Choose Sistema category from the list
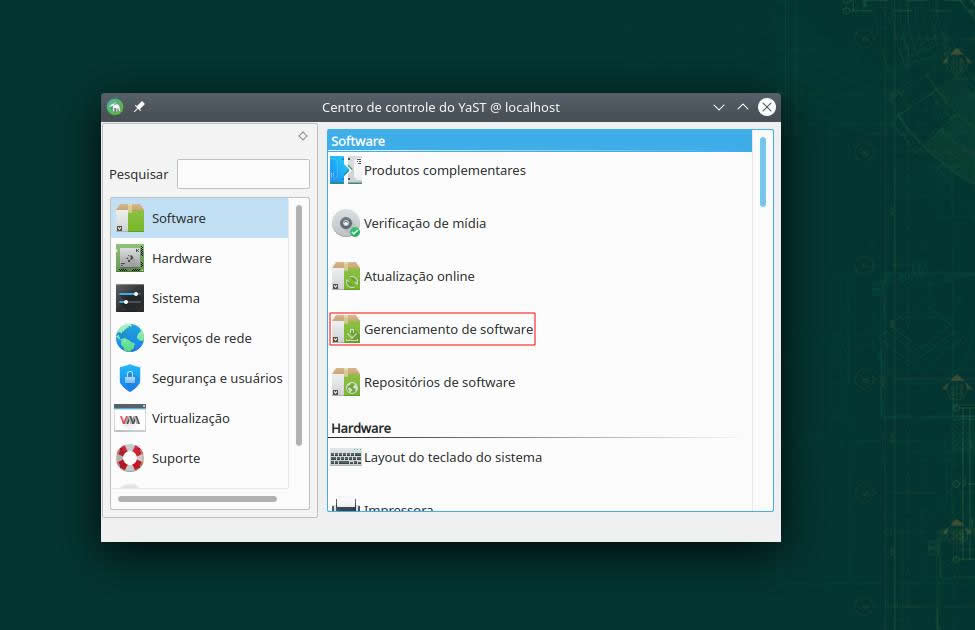The width and height of the screenshot is (975, 630). click(175, 298)
